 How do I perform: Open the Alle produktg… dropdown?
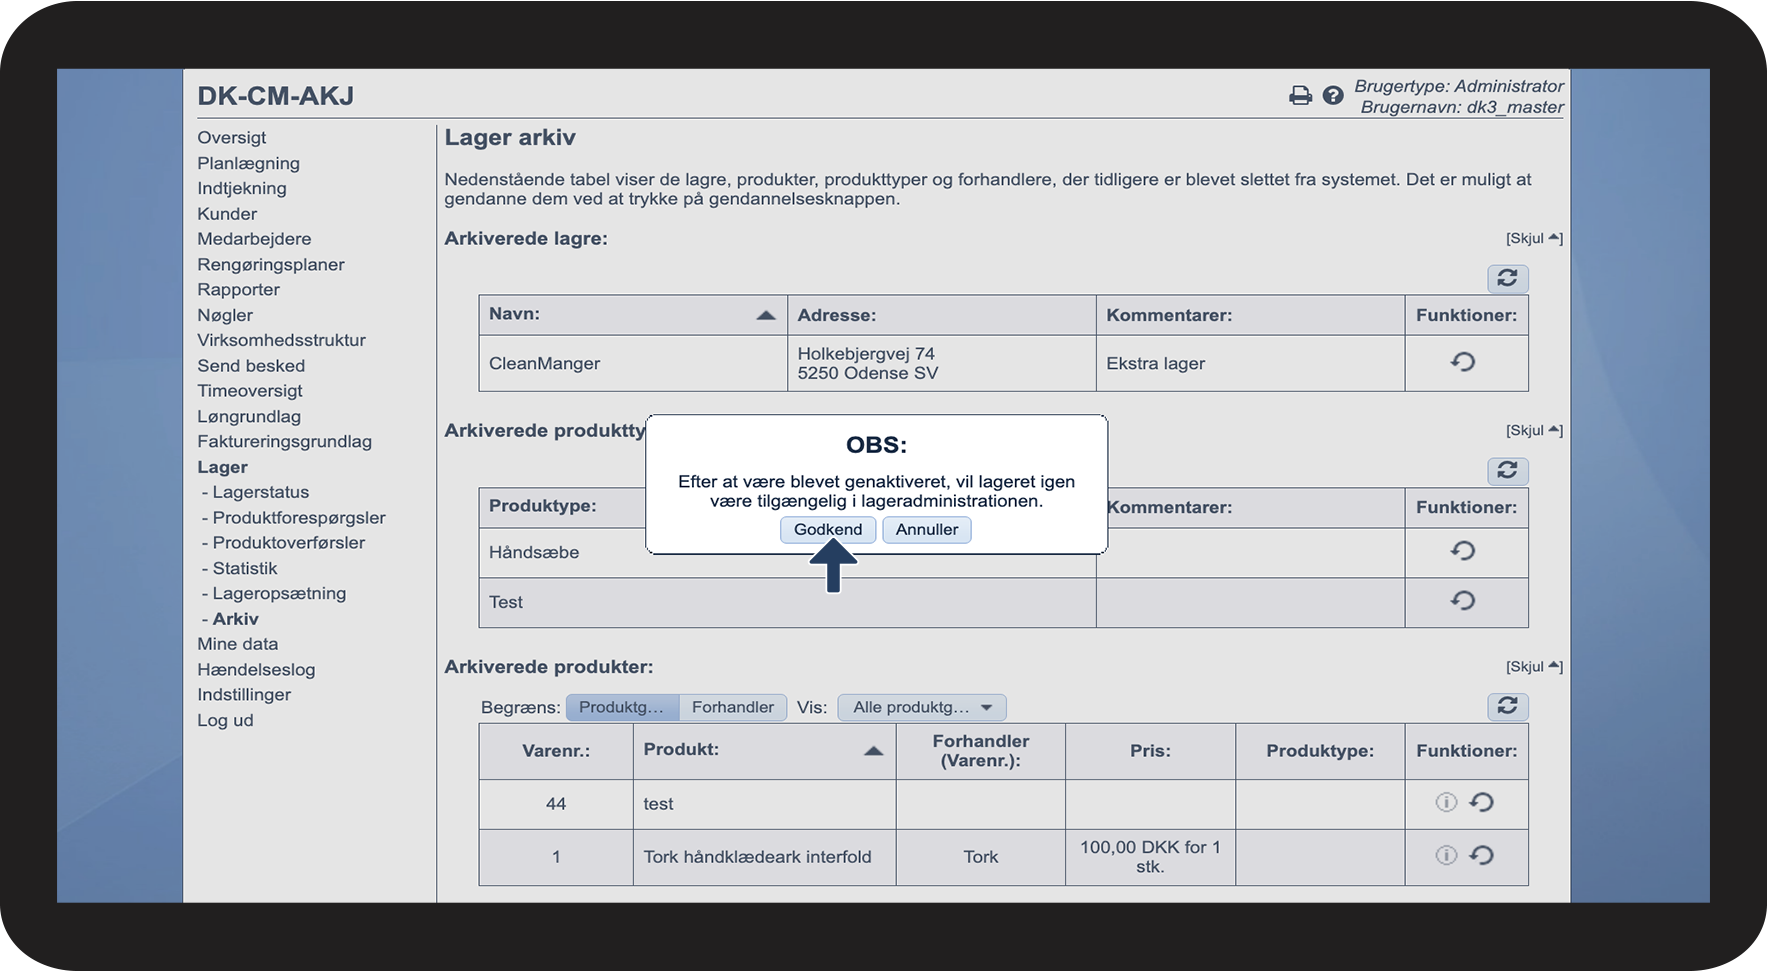[x=921, y=707]
